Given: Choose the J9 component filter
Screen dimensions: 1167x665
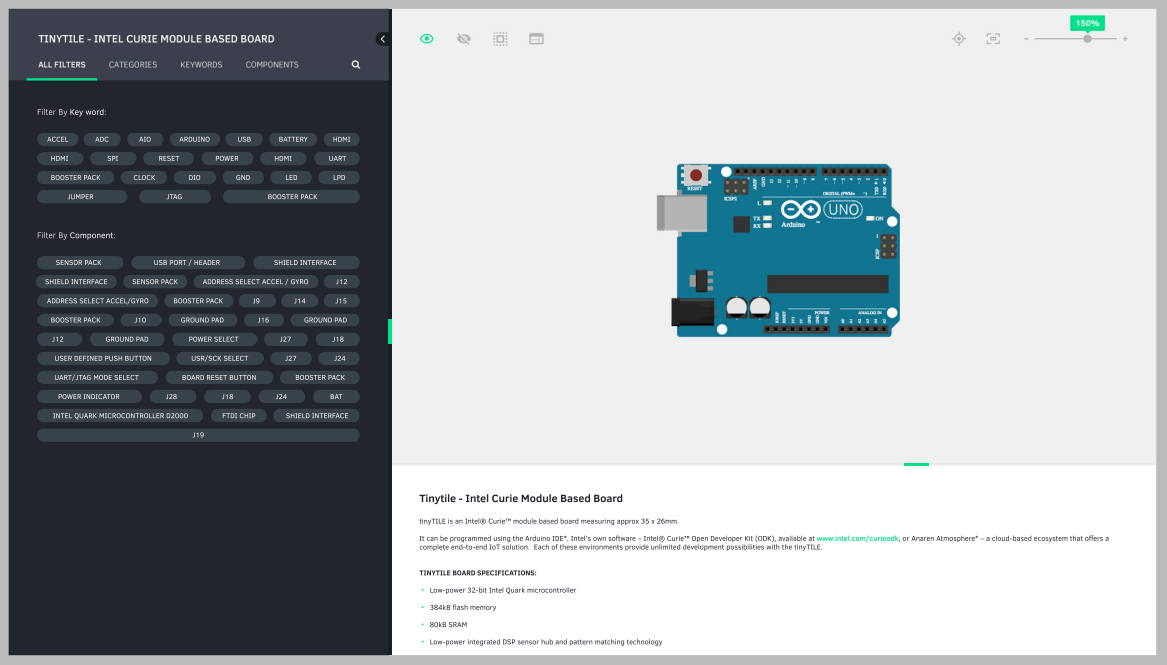Looking at the screenshot, I should 256,301.
